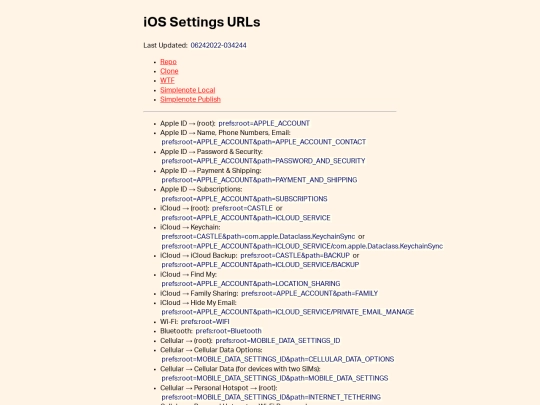Click the prefs:root=CASTLE code for iCloud root
The image size is (540, 405).
point(242,208)
